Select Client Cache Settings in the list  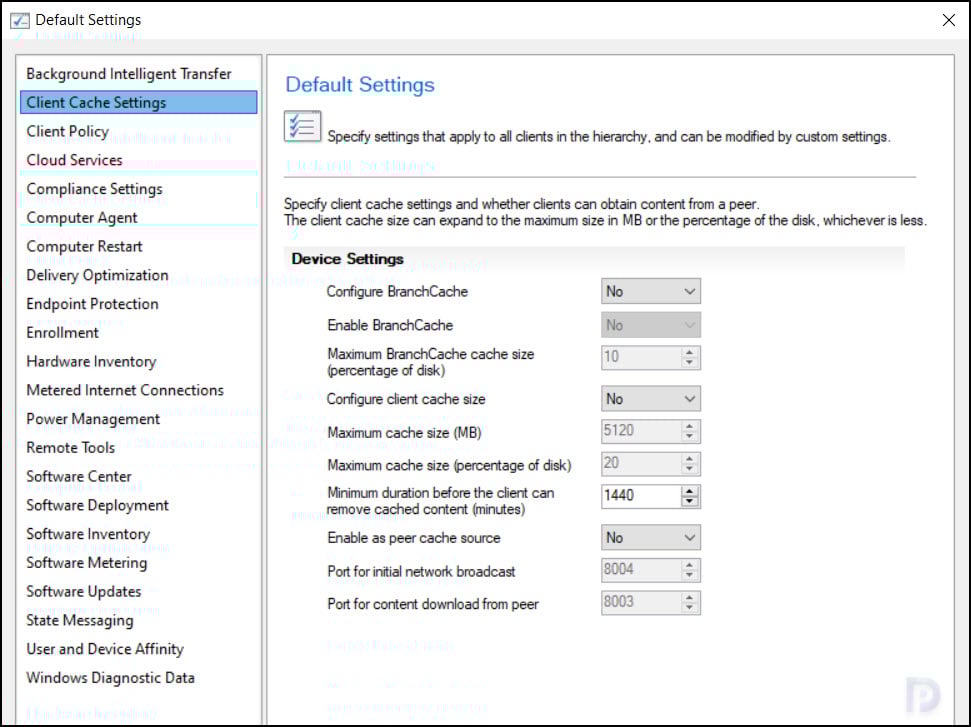[138, 102]
